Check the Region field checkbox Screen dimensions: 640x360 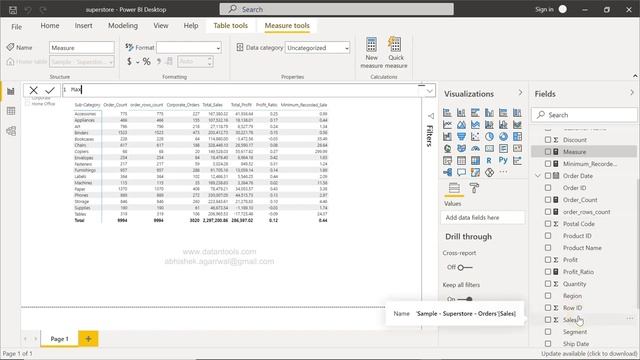[x=548, y=296]
